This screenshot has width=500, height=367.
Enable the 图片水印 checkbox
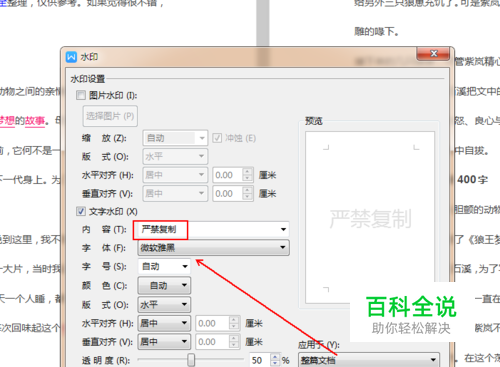(x=81, y=95)
